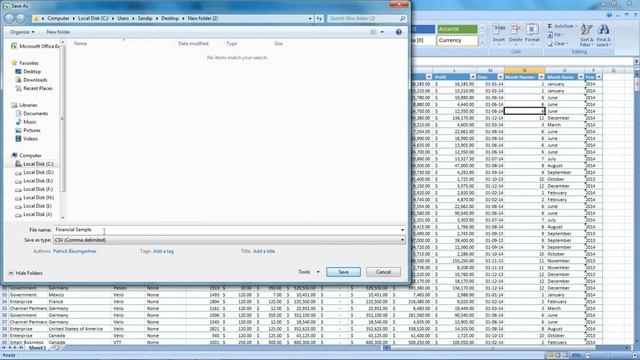Click Users in the address breadcrumb
This screenshot has height=360, width=640.
click(123, 18)
